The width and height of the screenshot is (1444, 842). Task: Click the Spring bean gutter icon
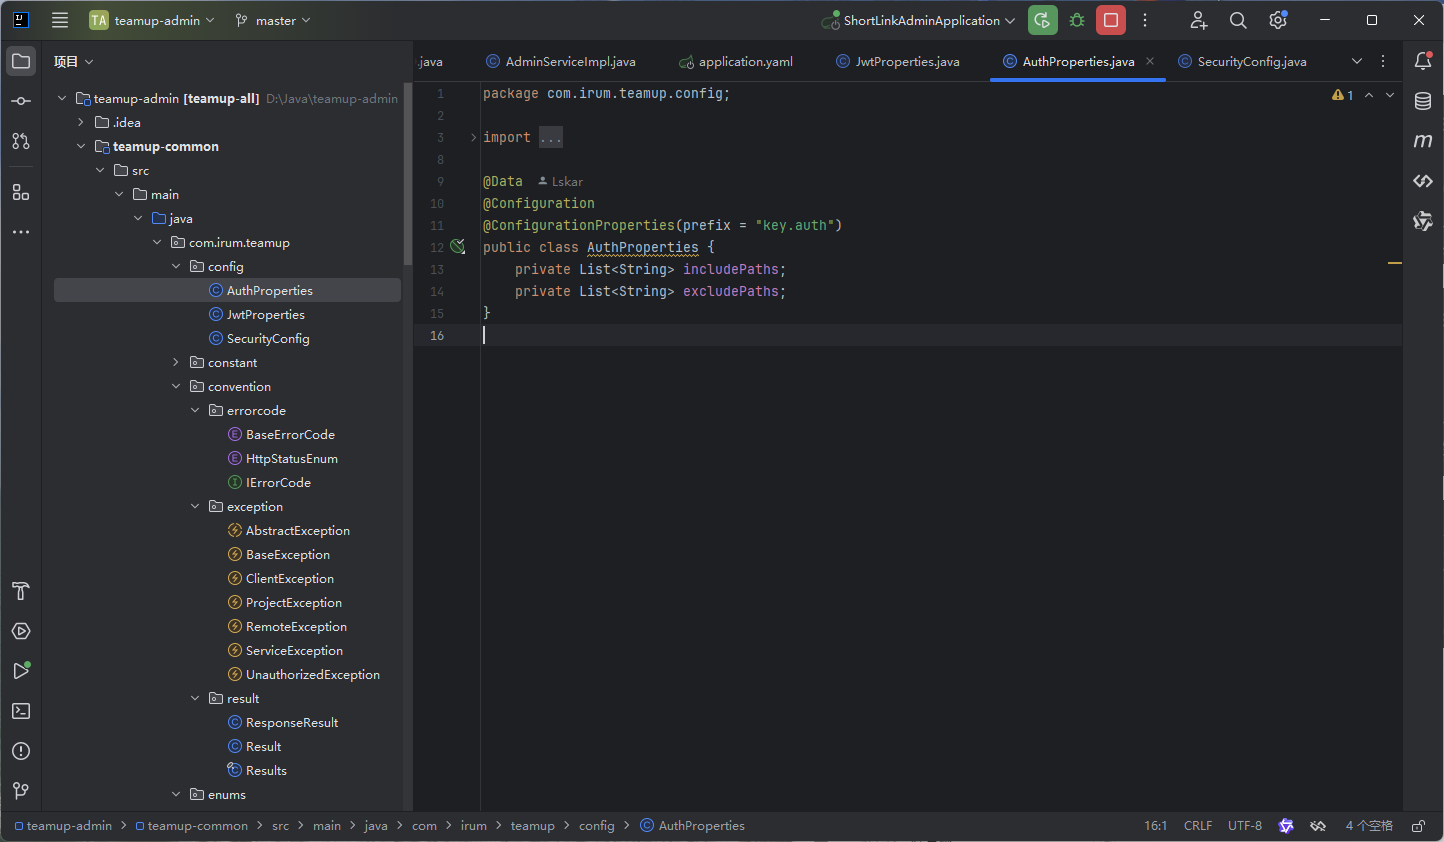[458, 247]
